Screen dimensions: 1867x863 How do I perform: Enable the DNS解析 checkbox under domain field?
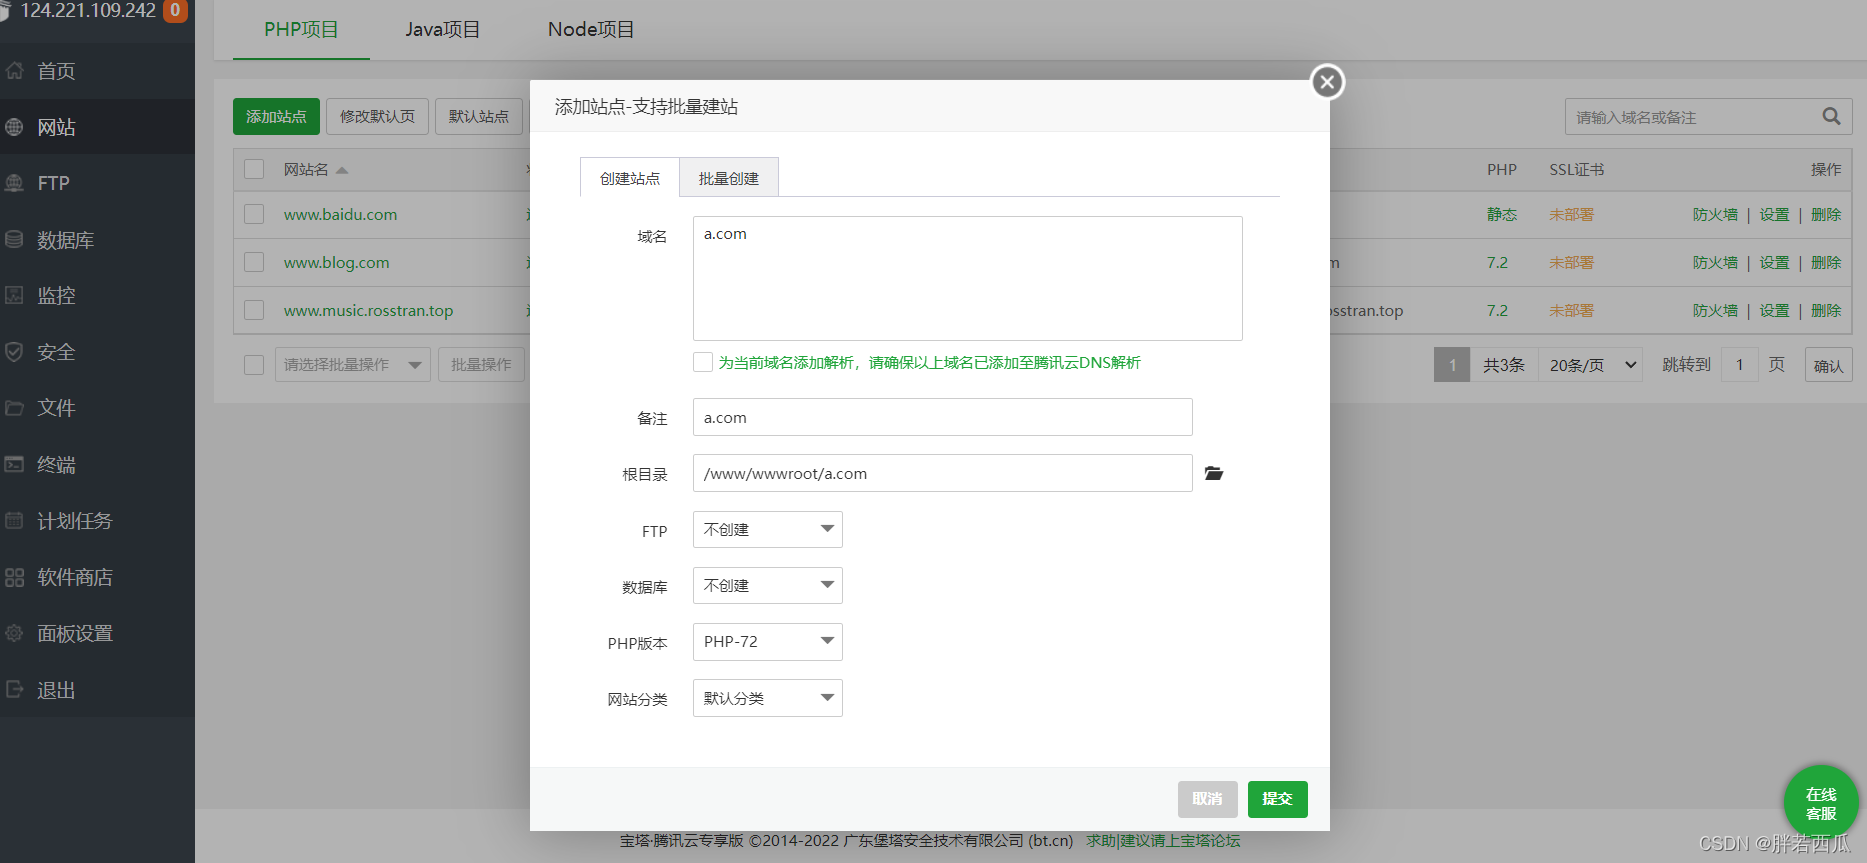click(x=703, y=362)
